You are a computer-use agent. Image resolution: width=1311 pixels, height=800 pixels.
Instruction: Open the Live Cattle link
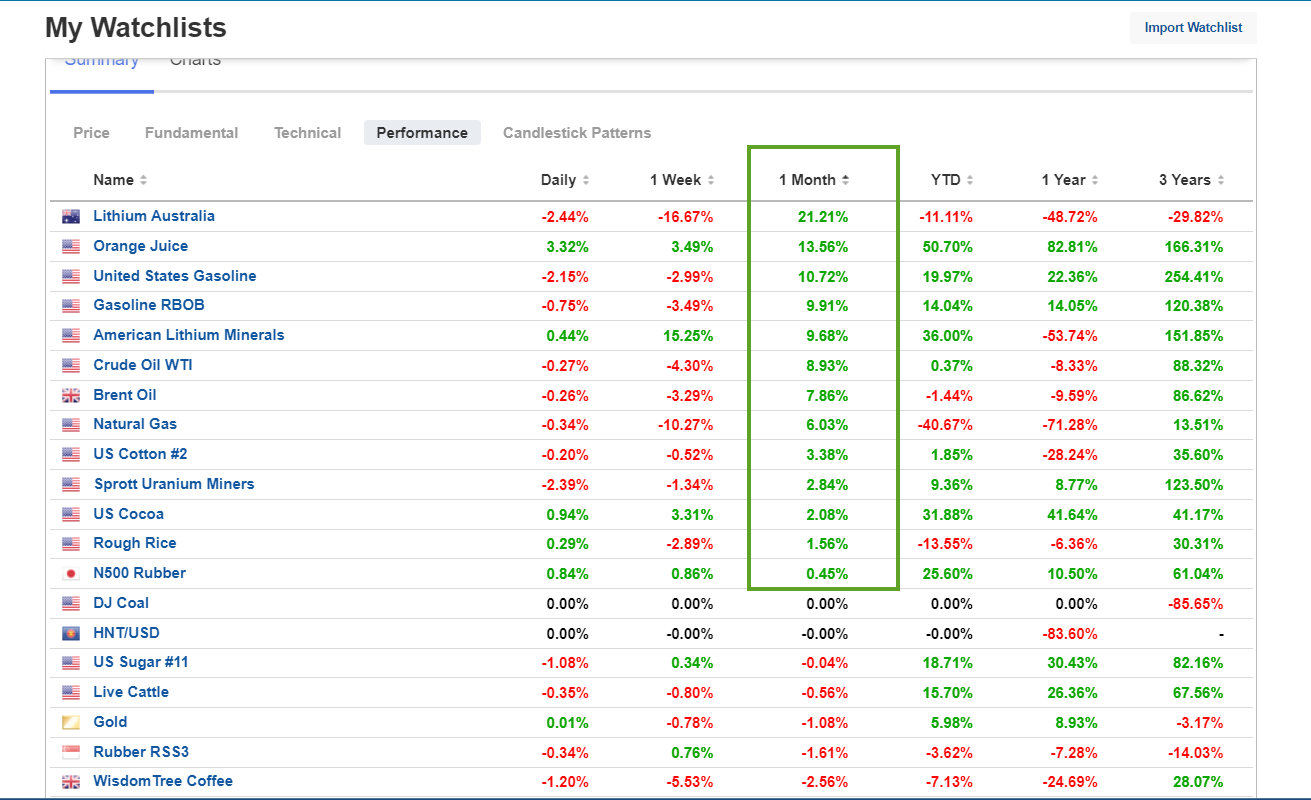click(x=131, y=692)
